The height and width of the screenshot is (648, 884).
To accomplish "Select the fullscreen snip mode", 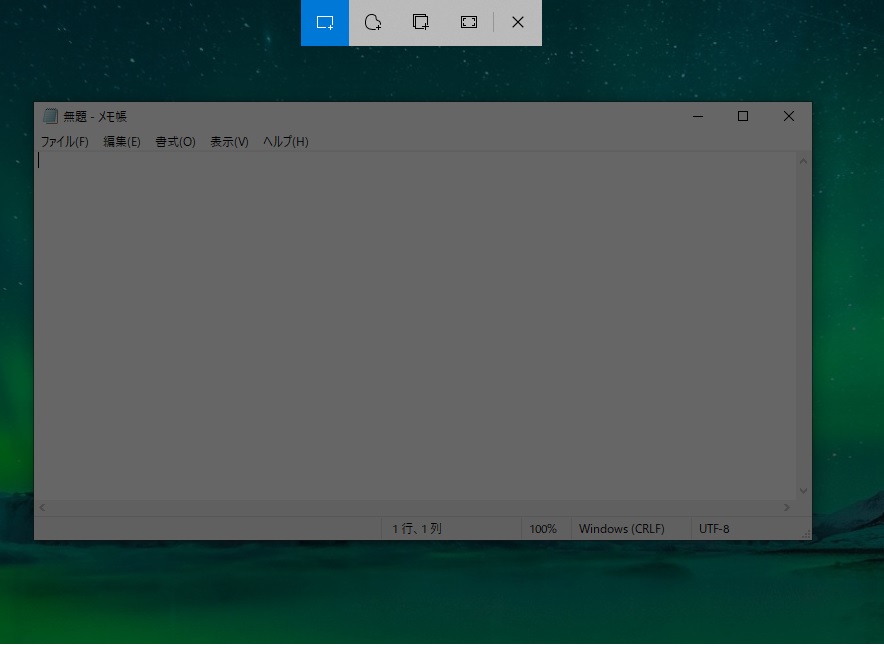I will click(x=468, y=23).
